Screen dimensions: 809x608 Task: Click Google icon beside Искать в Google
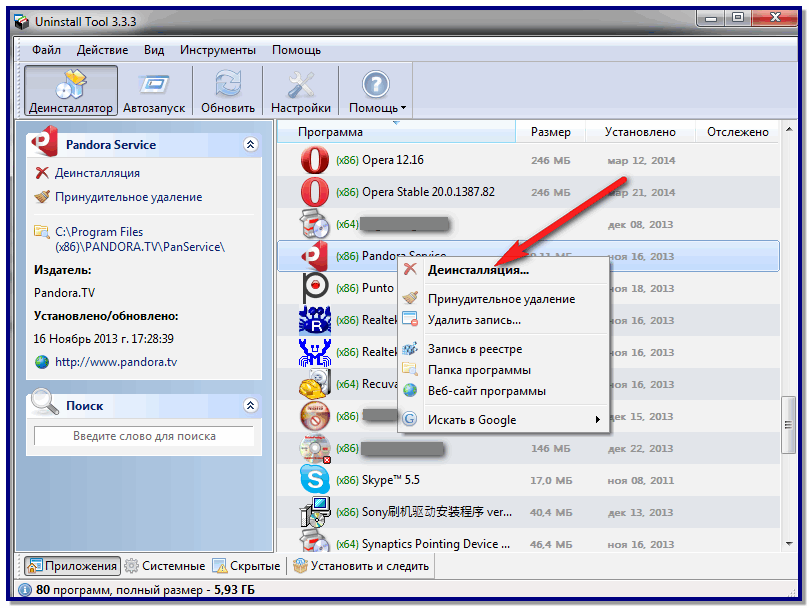click(410, 419)
